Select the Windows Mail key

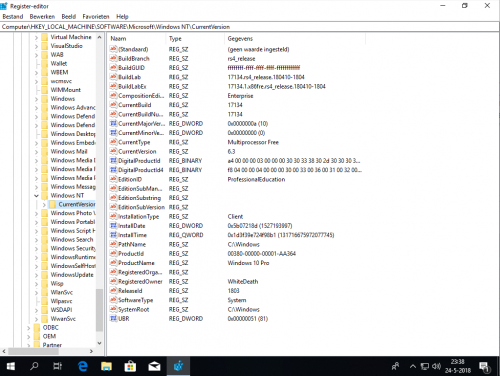tap(69, 151)
